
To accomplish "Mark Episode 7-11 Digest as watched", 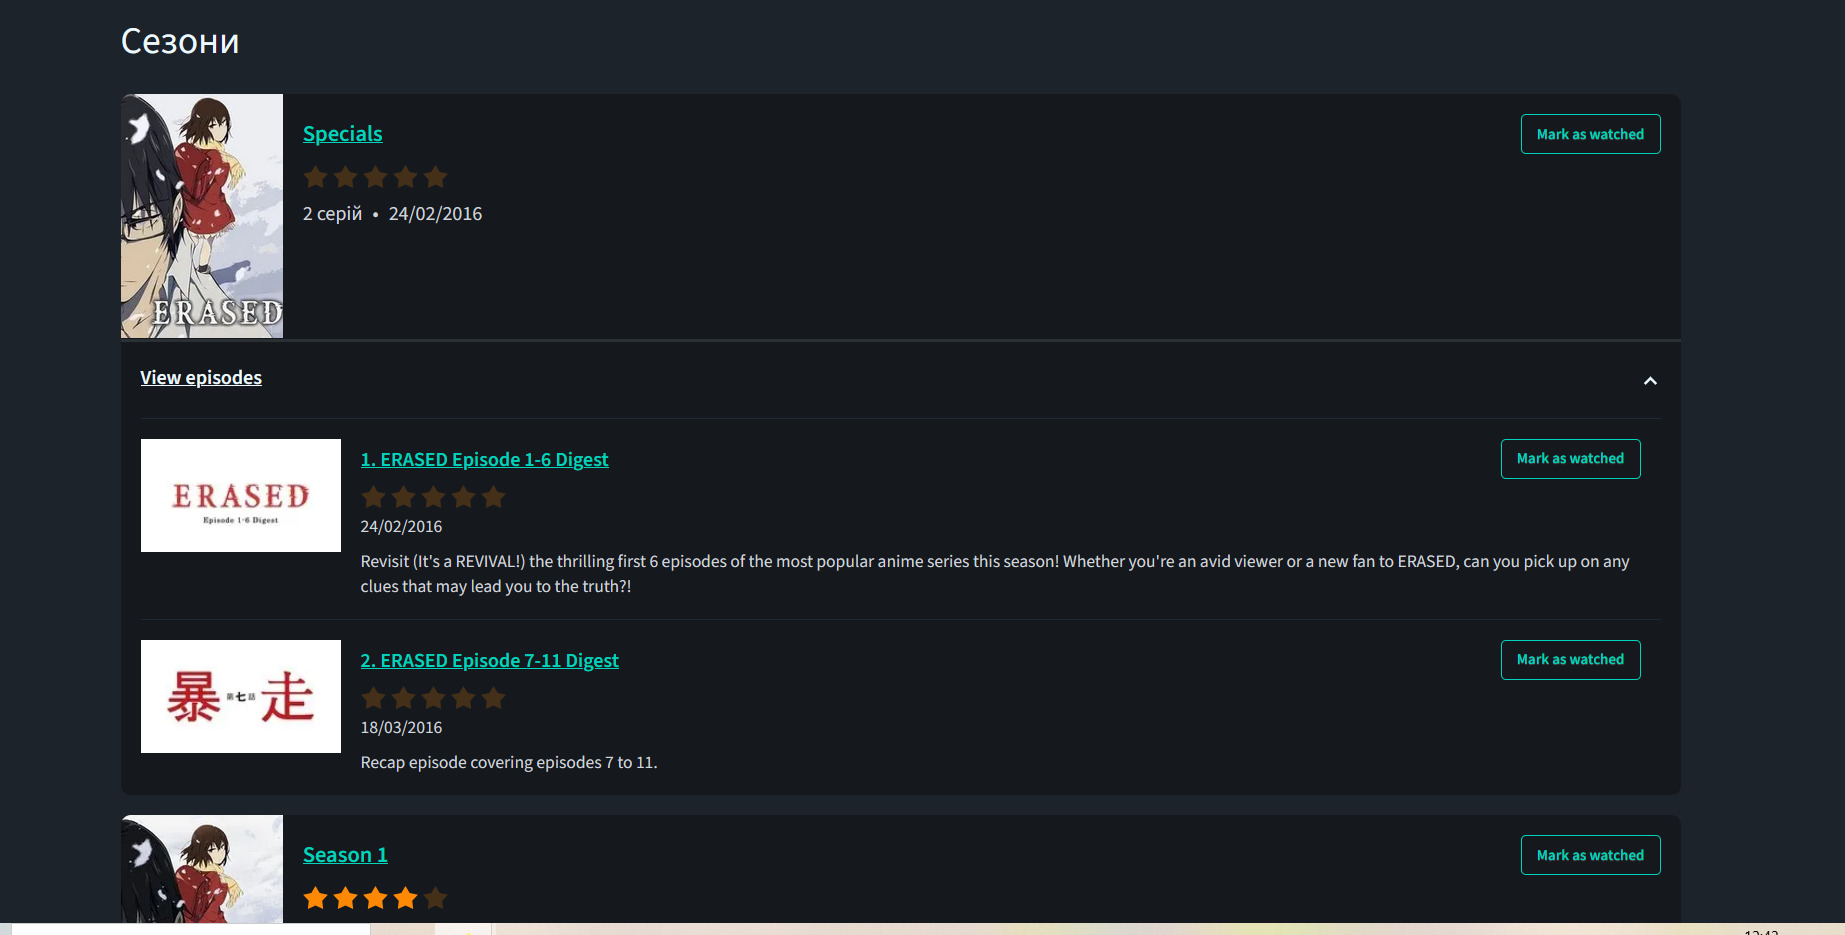I will click(x=1570, y=660).
